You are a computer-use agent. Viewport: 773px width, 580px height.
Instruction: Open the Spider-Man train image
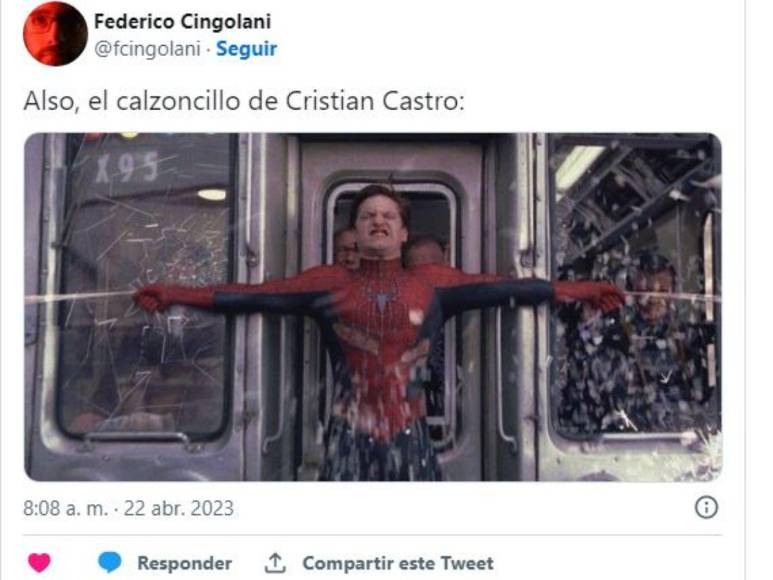[x=373, y=307]
